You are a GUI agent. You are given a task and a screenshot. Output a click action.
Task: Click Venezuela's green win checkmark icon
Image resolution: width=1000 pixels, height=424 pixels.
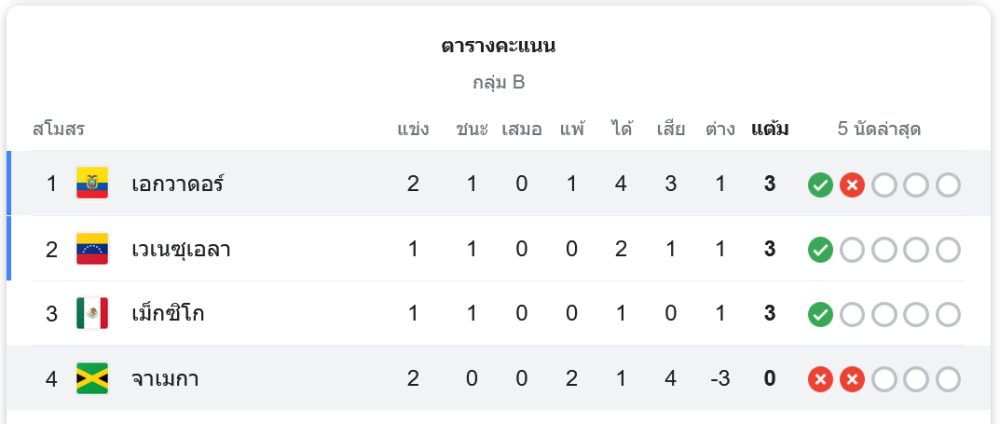[x=820, y=250]
